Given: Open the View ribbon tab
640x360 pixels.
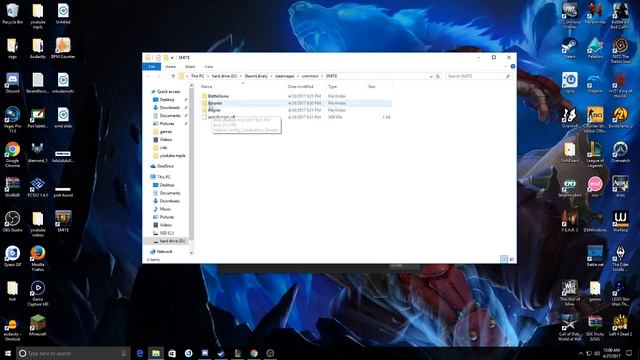Looking at the screenshot, I should [209, 67].
